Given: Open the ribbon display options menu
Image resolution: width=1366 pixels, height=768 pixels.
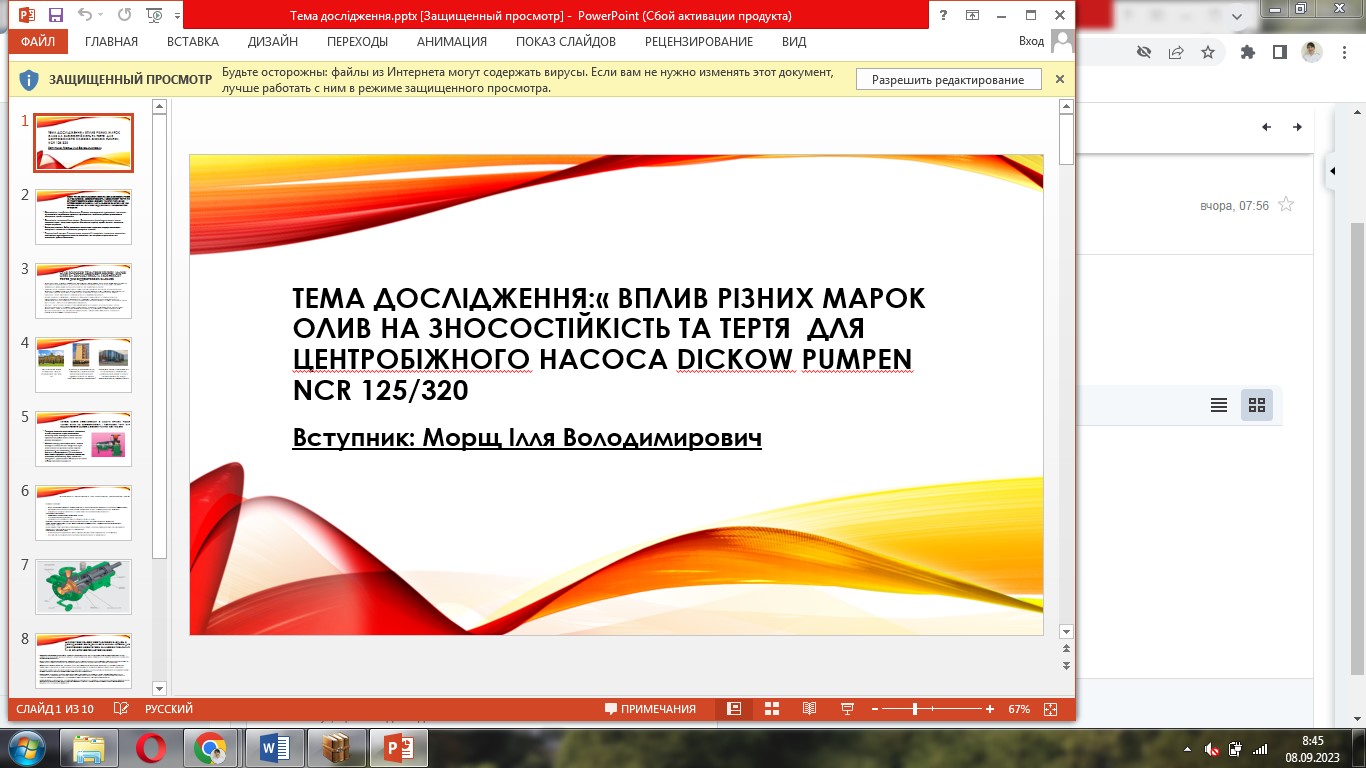Looking at the screenshot, I should coord(972,16).
